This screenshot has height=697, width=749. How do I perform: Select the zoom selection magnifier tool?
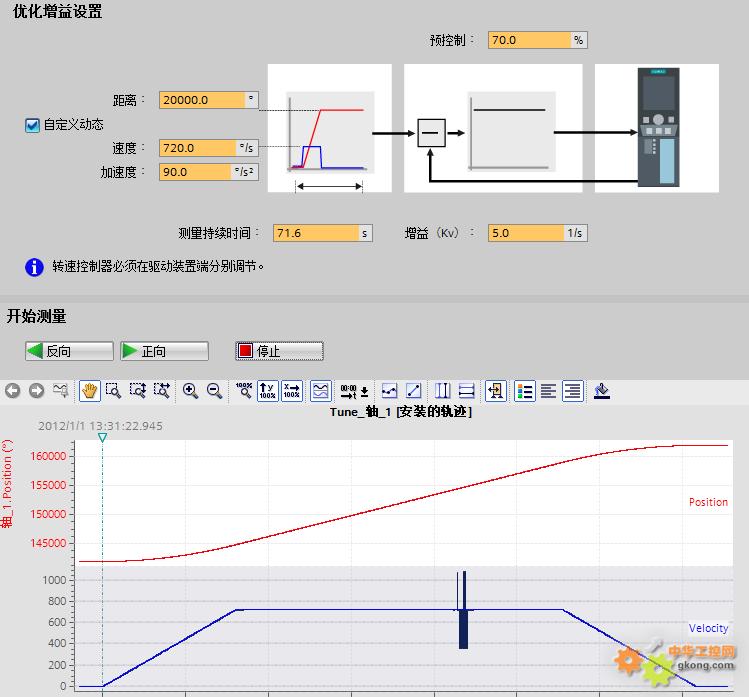113,391
